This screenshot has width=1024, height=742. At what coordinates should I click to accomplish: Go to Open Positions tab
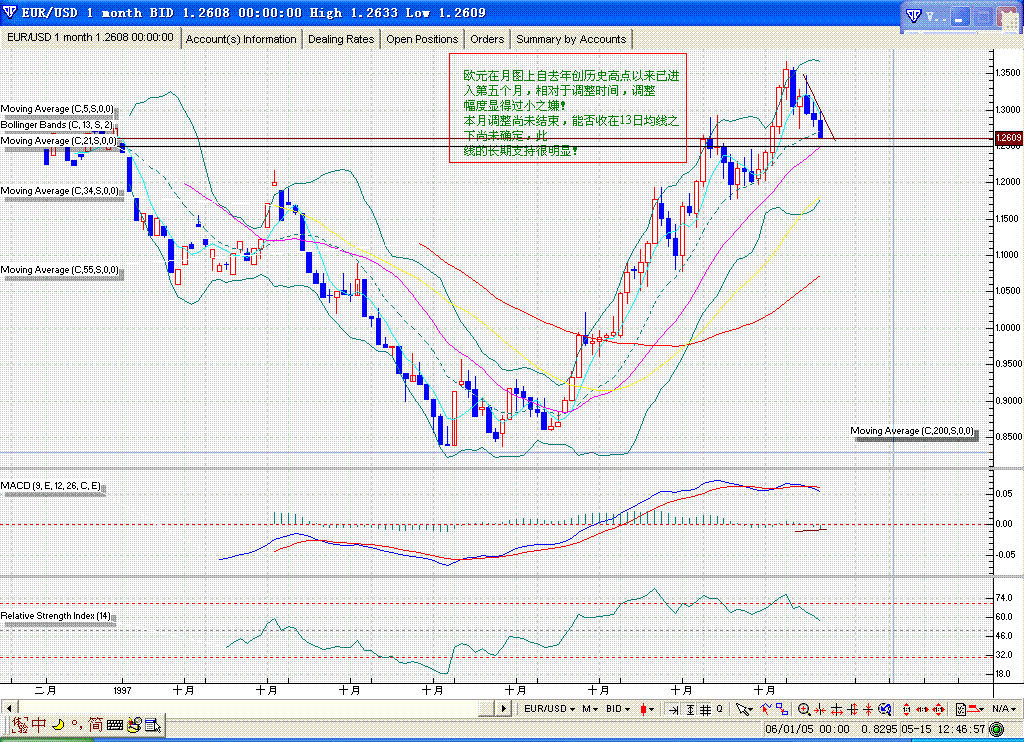click(x=422, y=39)
